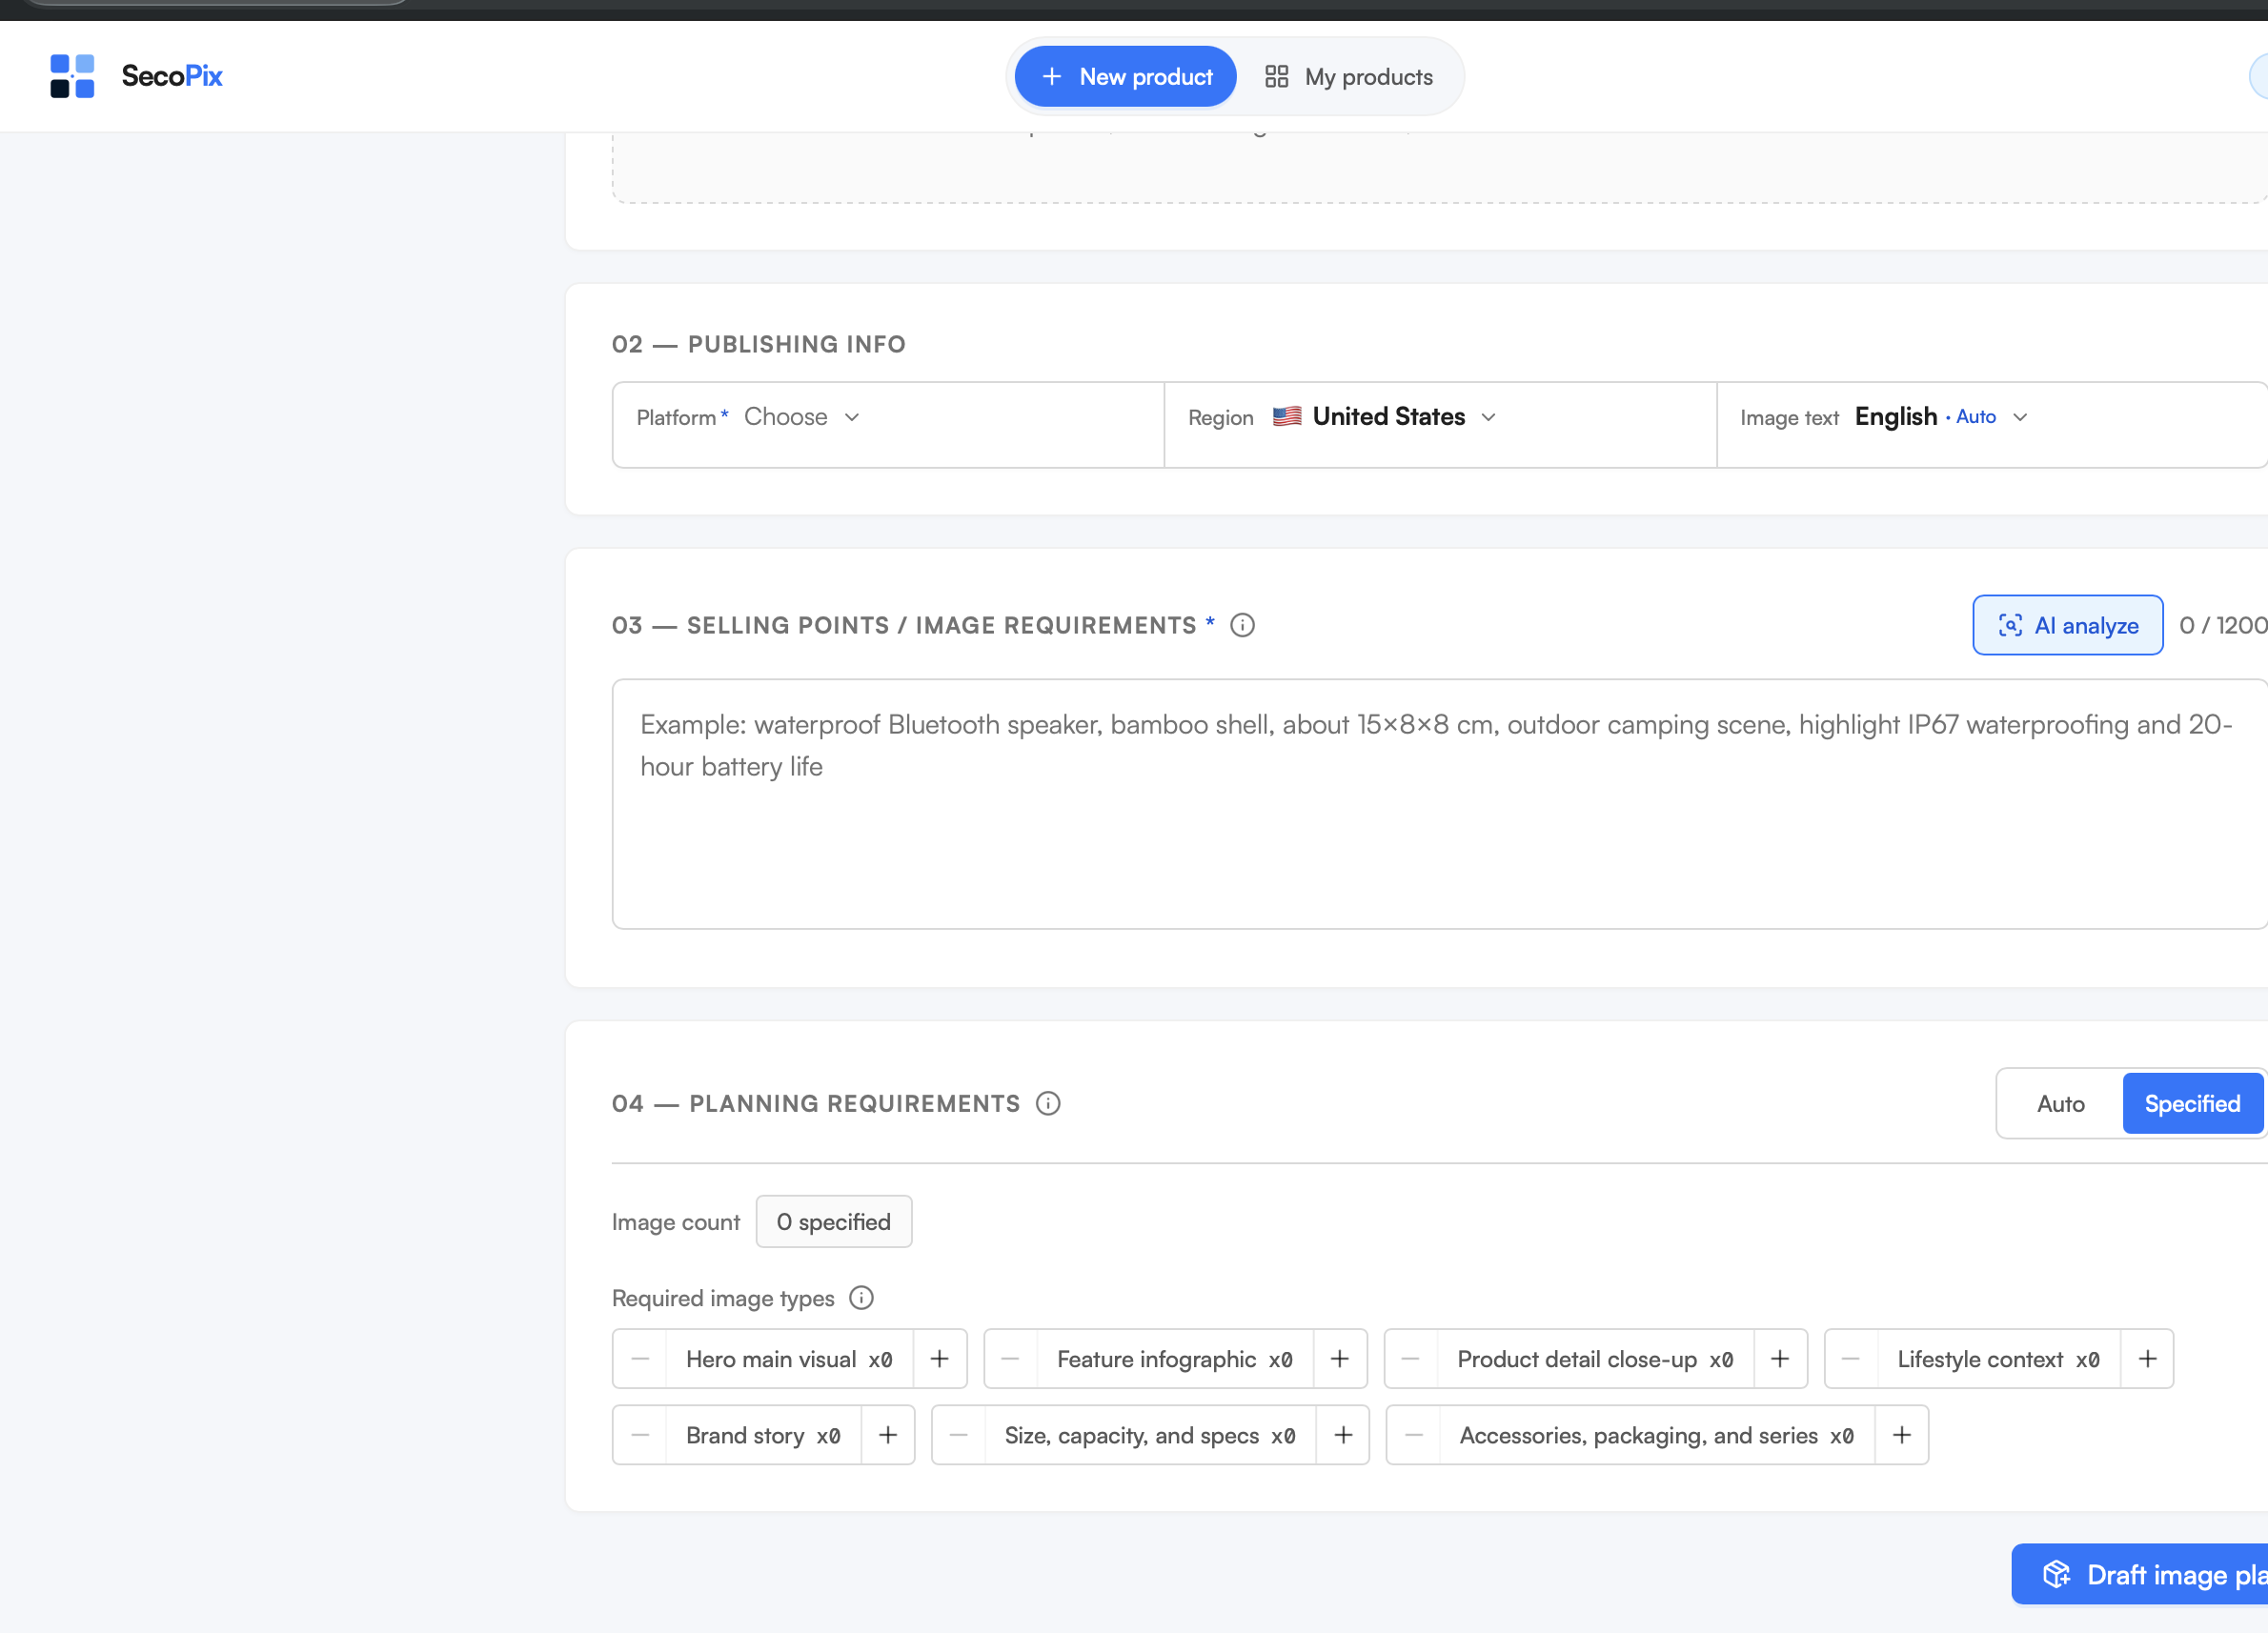Image resolution: width=2268 pixels, height=1633 pixels.
Task: Add one Accessories, packaging, and series image
Action: (x=1901, y=1435)
